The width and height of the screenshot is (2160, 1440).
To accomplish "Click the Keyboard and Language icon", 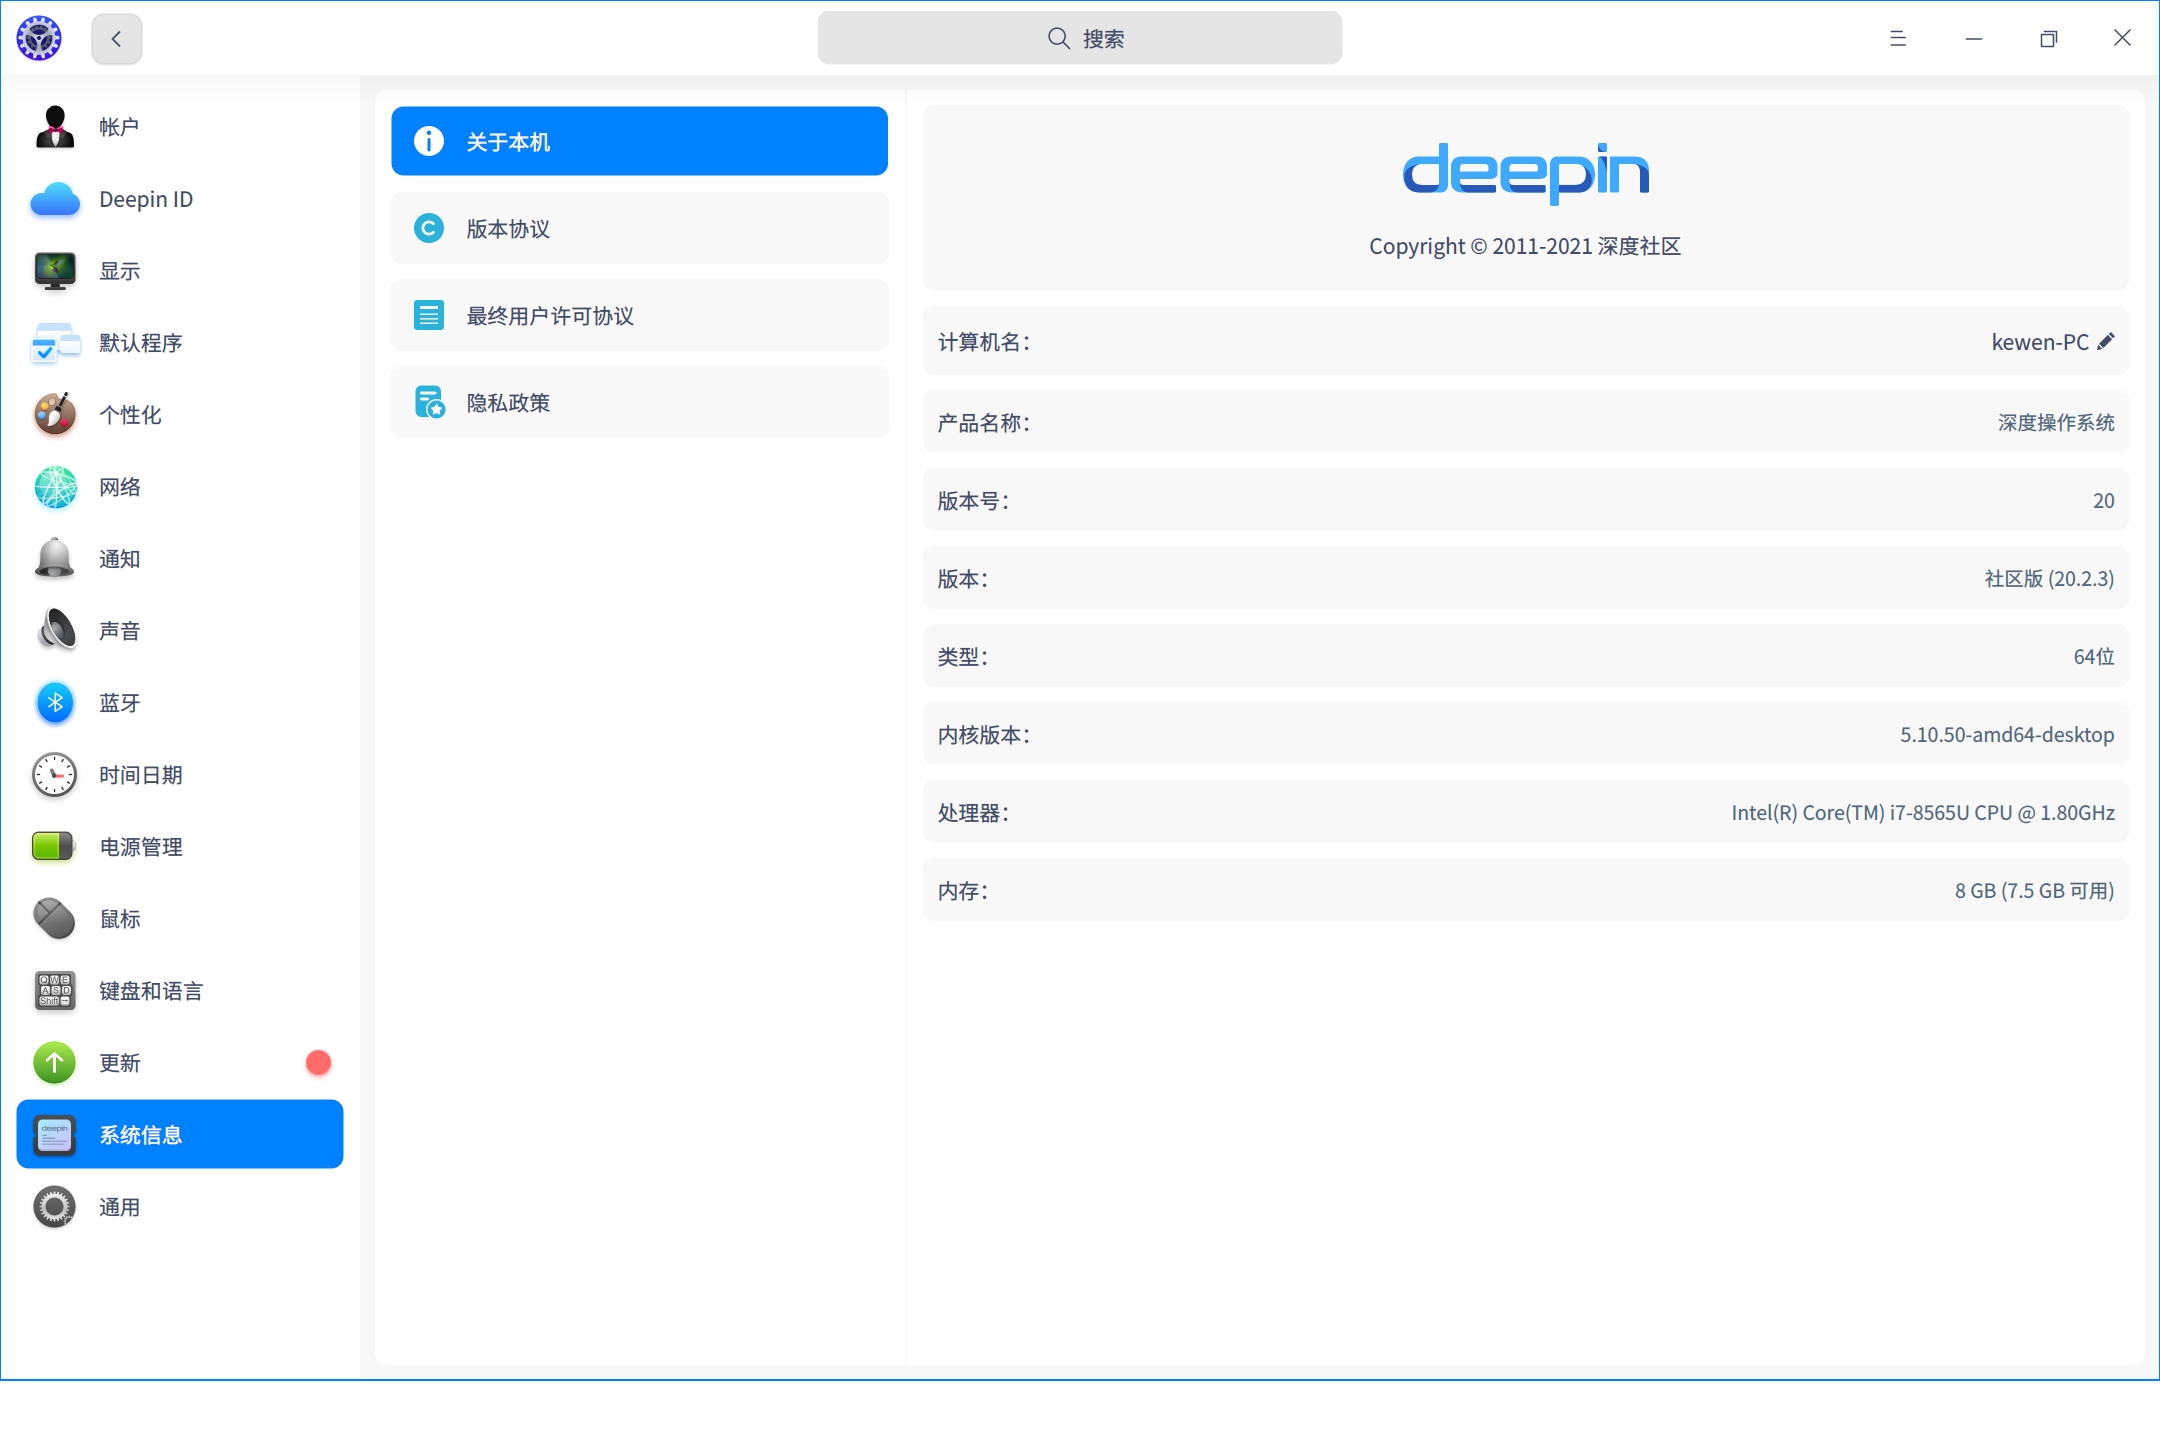I will click(x=55, y=991).
